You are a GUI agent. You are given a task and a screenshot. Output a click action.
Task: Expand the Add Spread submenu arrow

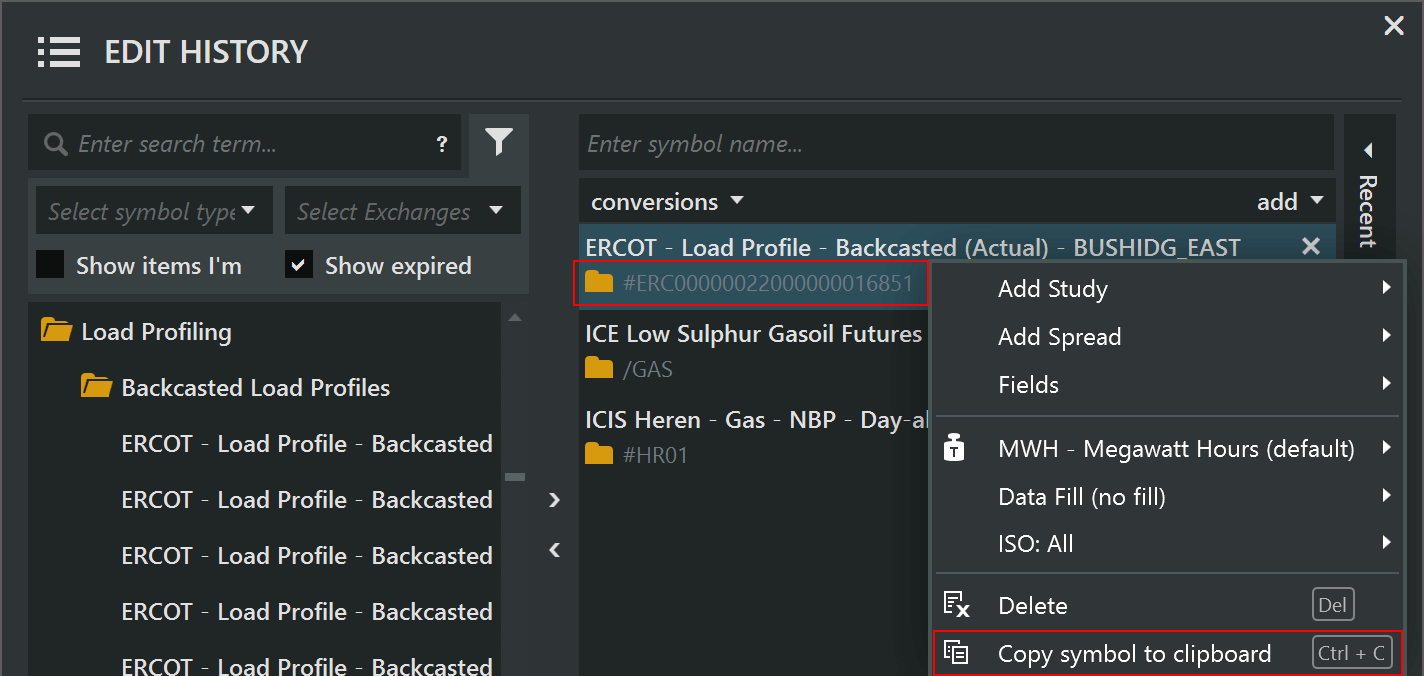coord(1387,336)
